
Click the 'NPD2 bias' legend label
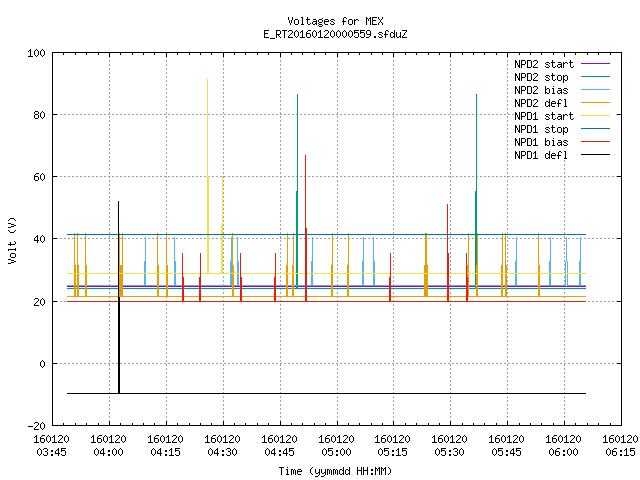click(x=541, y=90)
